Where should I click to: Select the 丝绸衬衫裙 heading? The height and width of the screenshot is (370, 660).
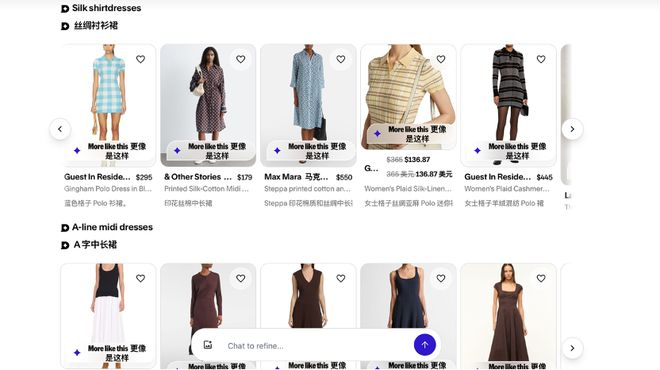[96, 26]
